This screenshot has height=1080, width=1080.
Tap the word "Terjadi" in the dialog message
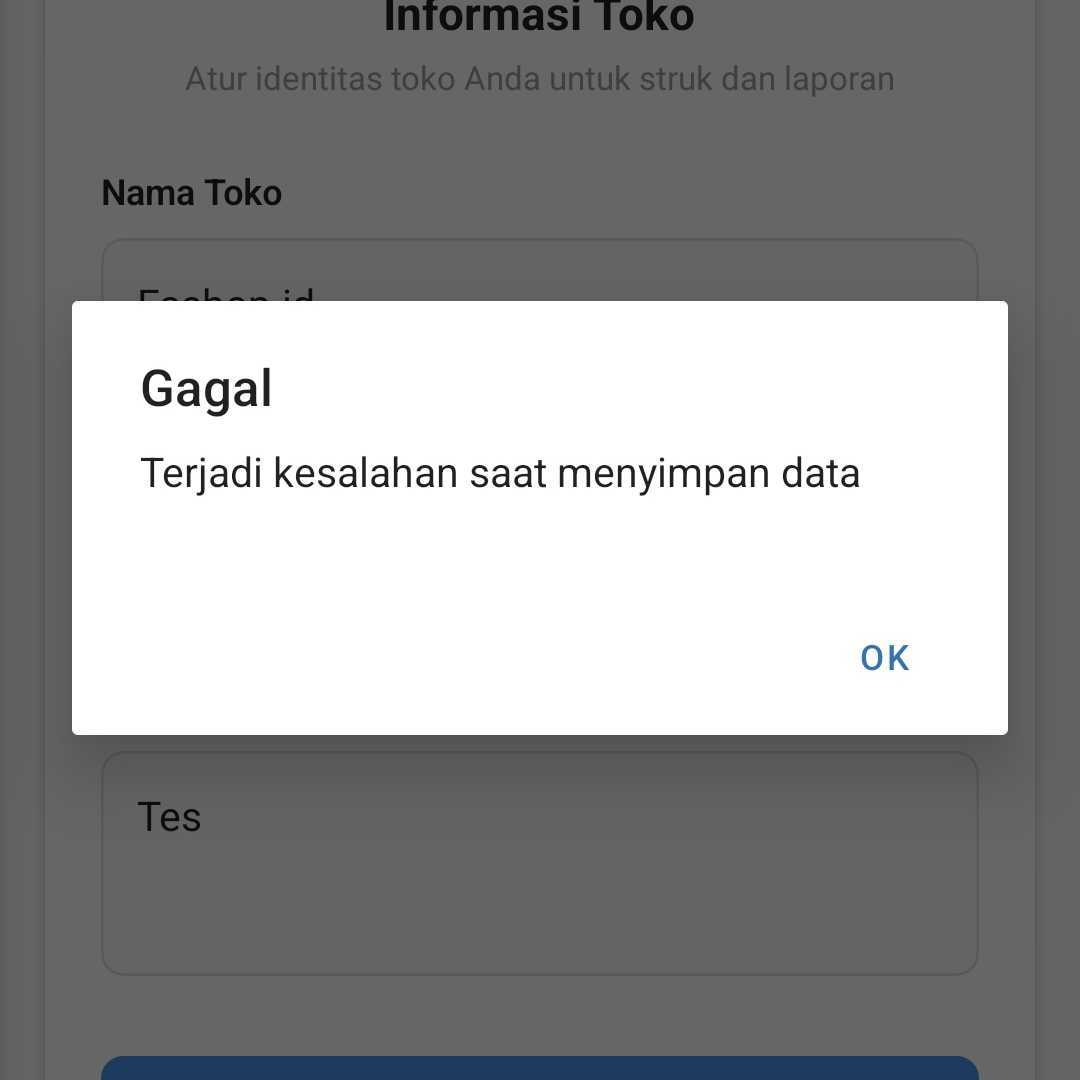pos(201,474)
